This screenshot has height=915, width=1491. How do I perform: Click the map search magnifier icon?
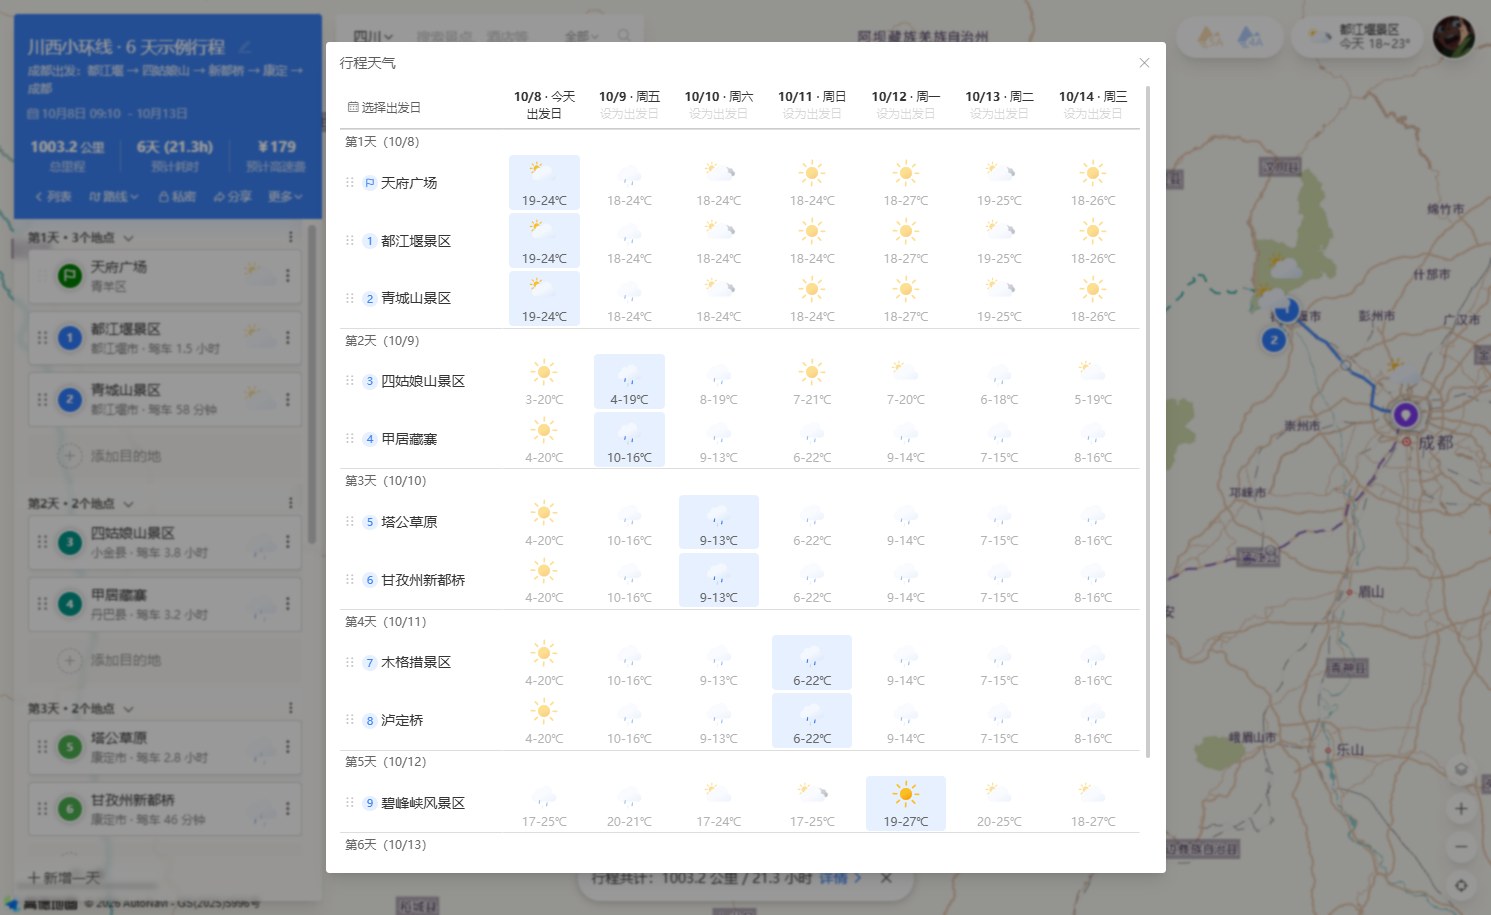tap(624, 36)
